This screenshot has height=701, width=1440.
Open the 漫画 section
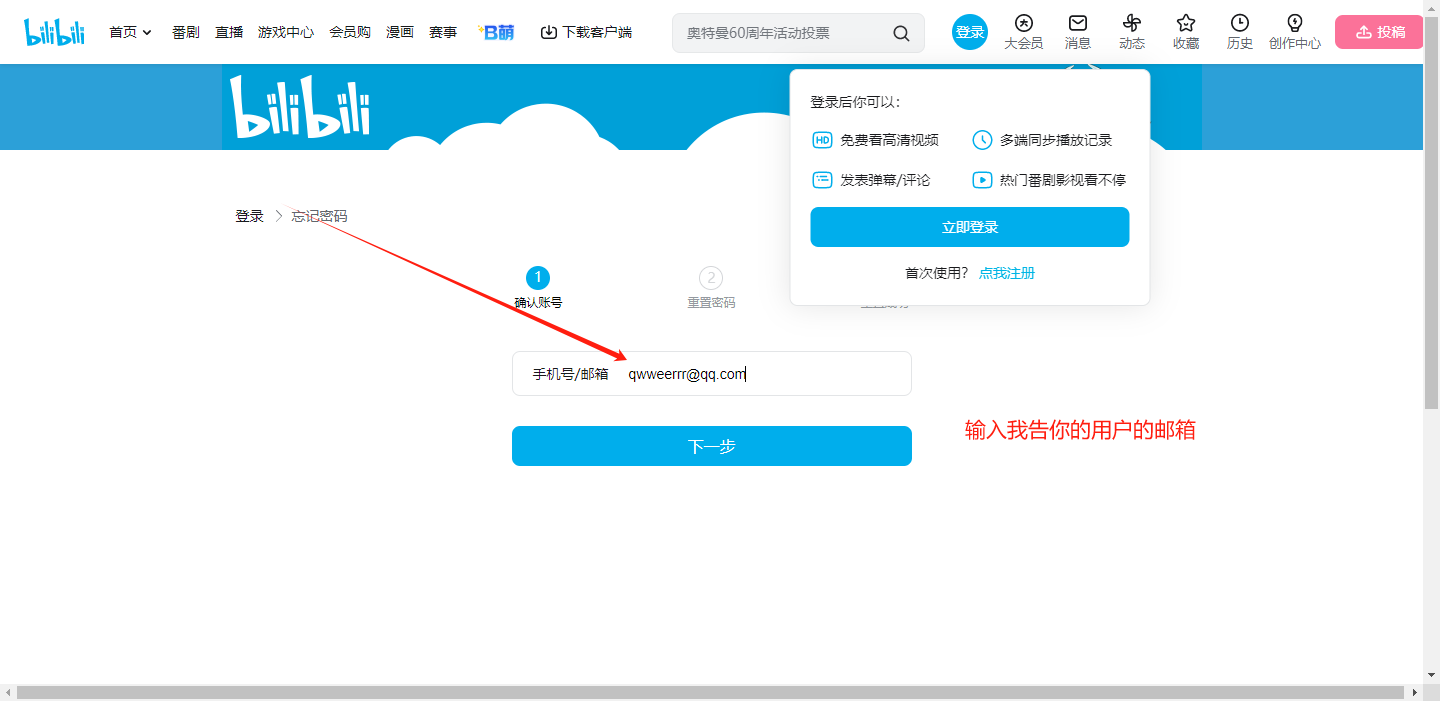(400, 32)
